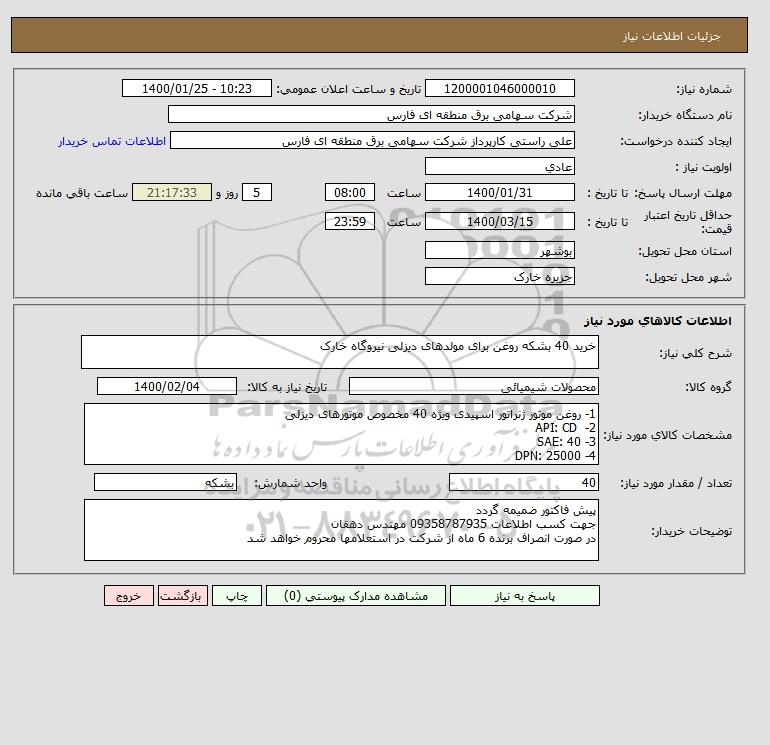Click the label واحد شمارش
770x745 pixels.
point(290,484)
